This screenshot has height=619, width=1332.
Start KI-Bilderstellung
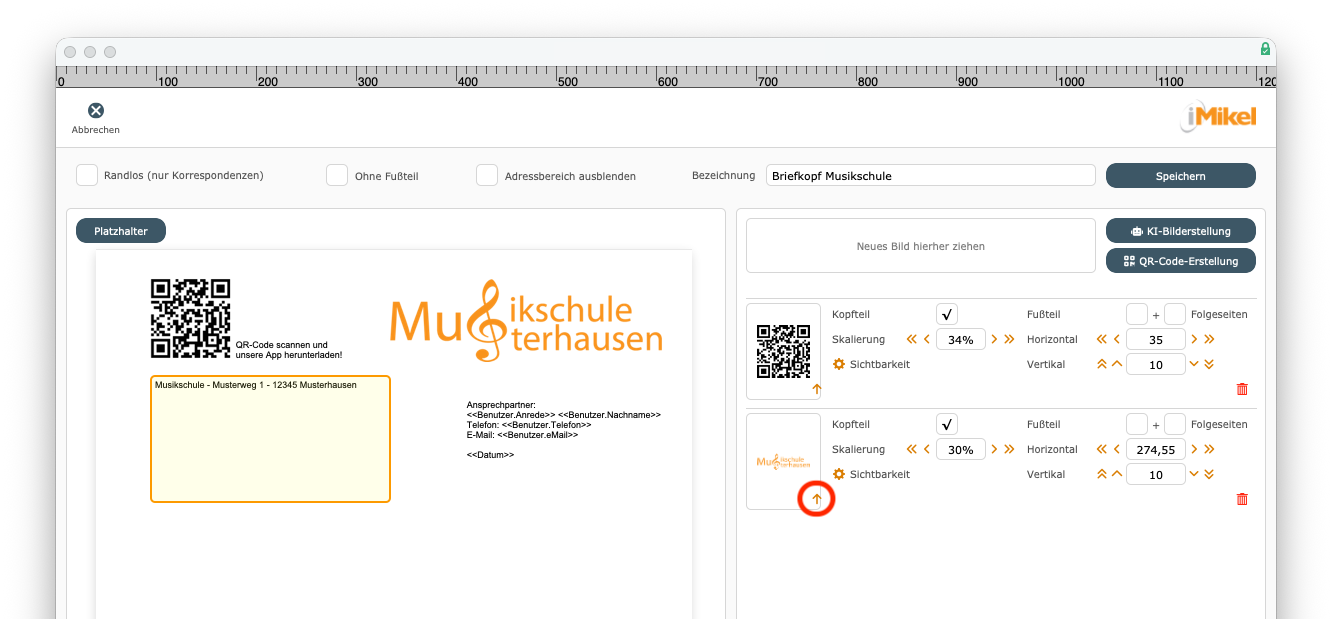[1181, 231]
